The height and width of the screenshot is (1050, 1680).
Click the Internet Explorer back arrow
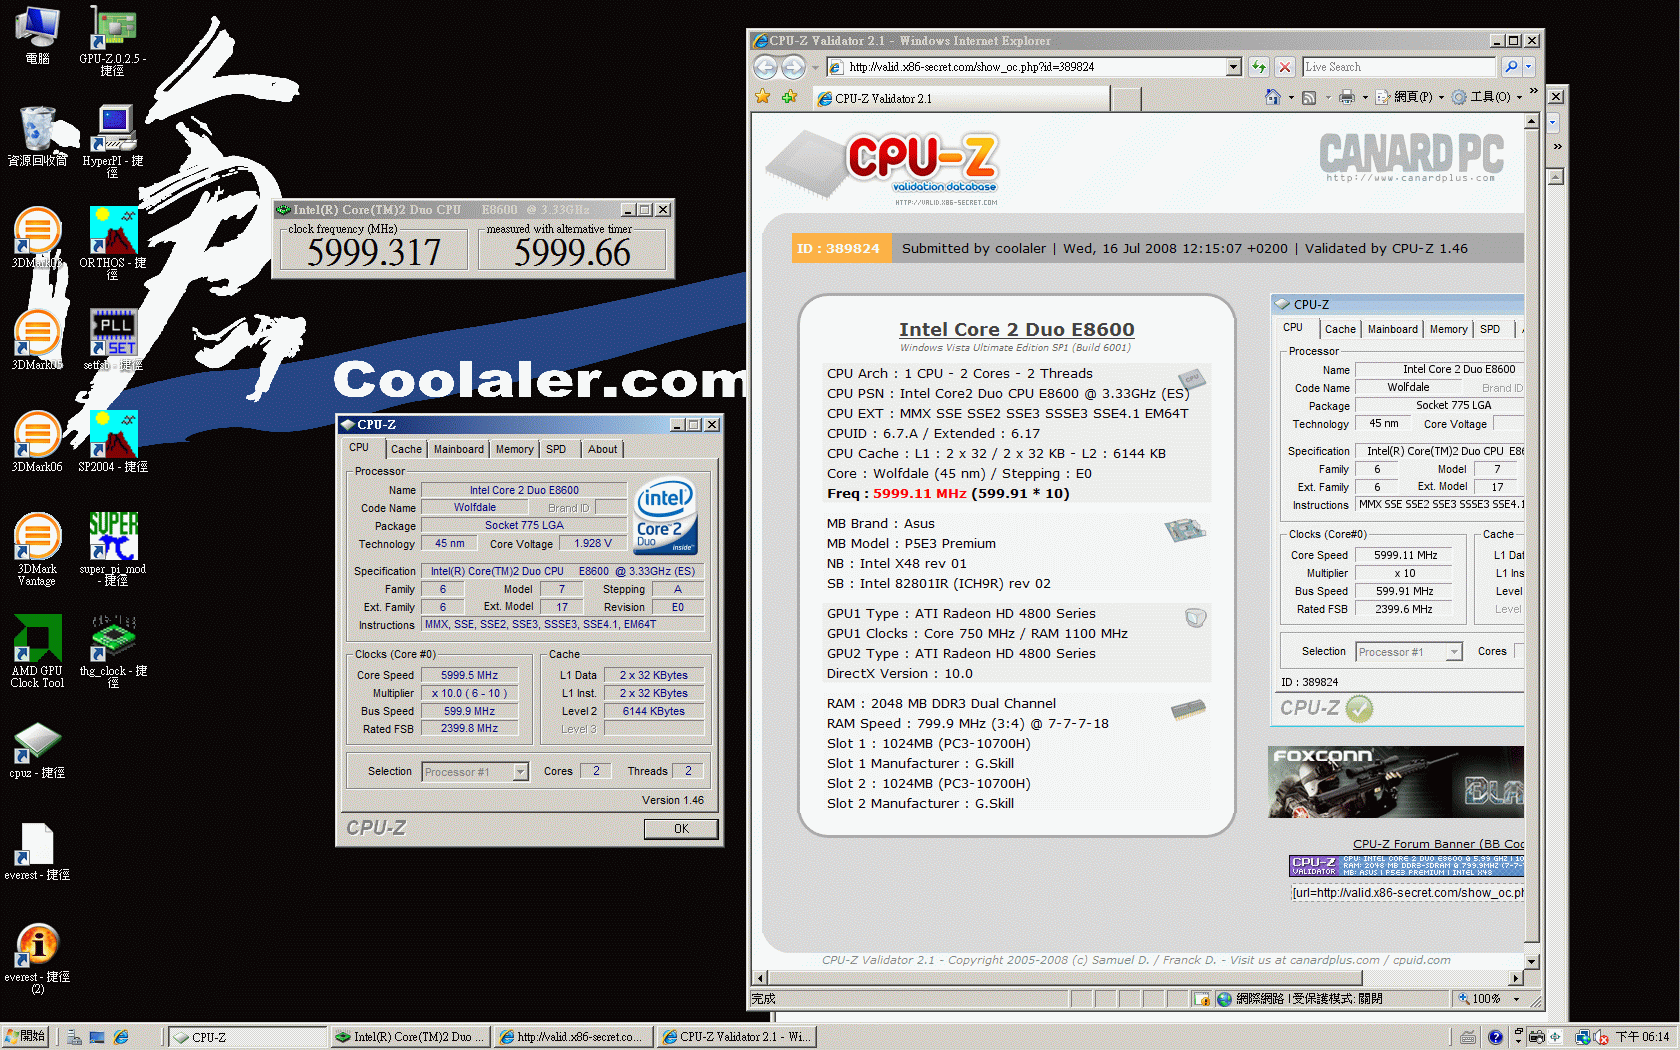[x=765, y=67]
